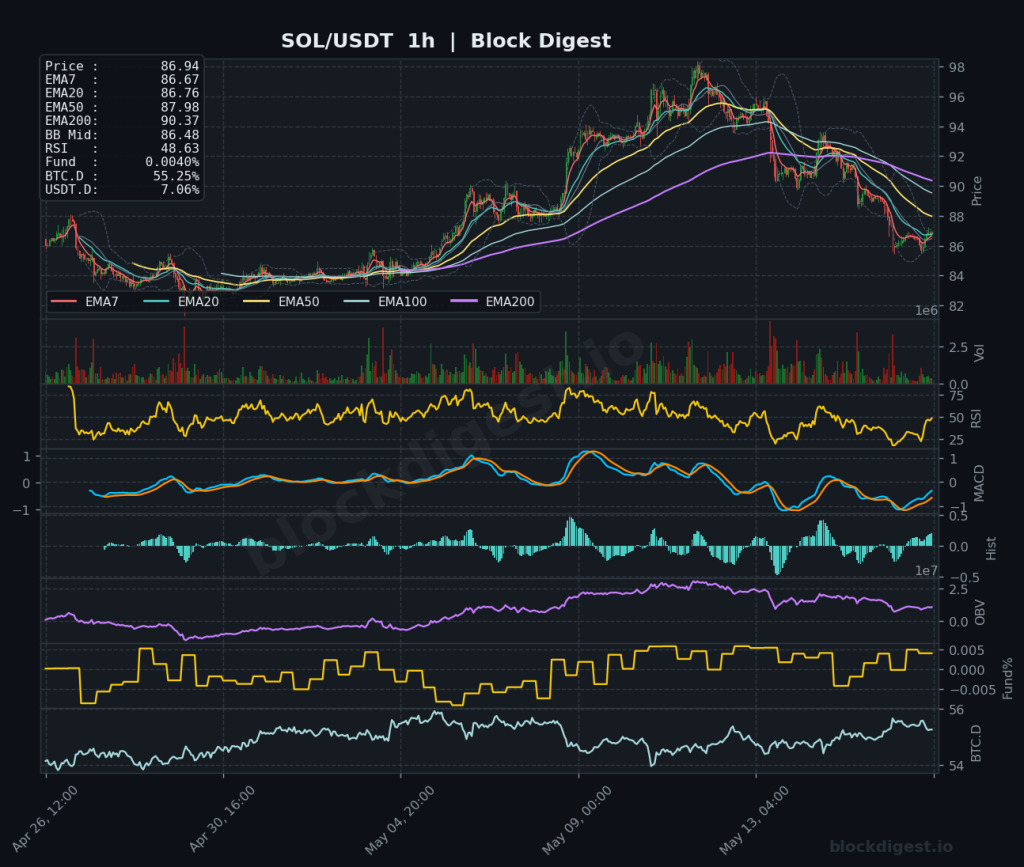Viewport: 1024px width, 867px height.
Task: Click the "25" tick on RSI axis
Action: click(955, 440)
